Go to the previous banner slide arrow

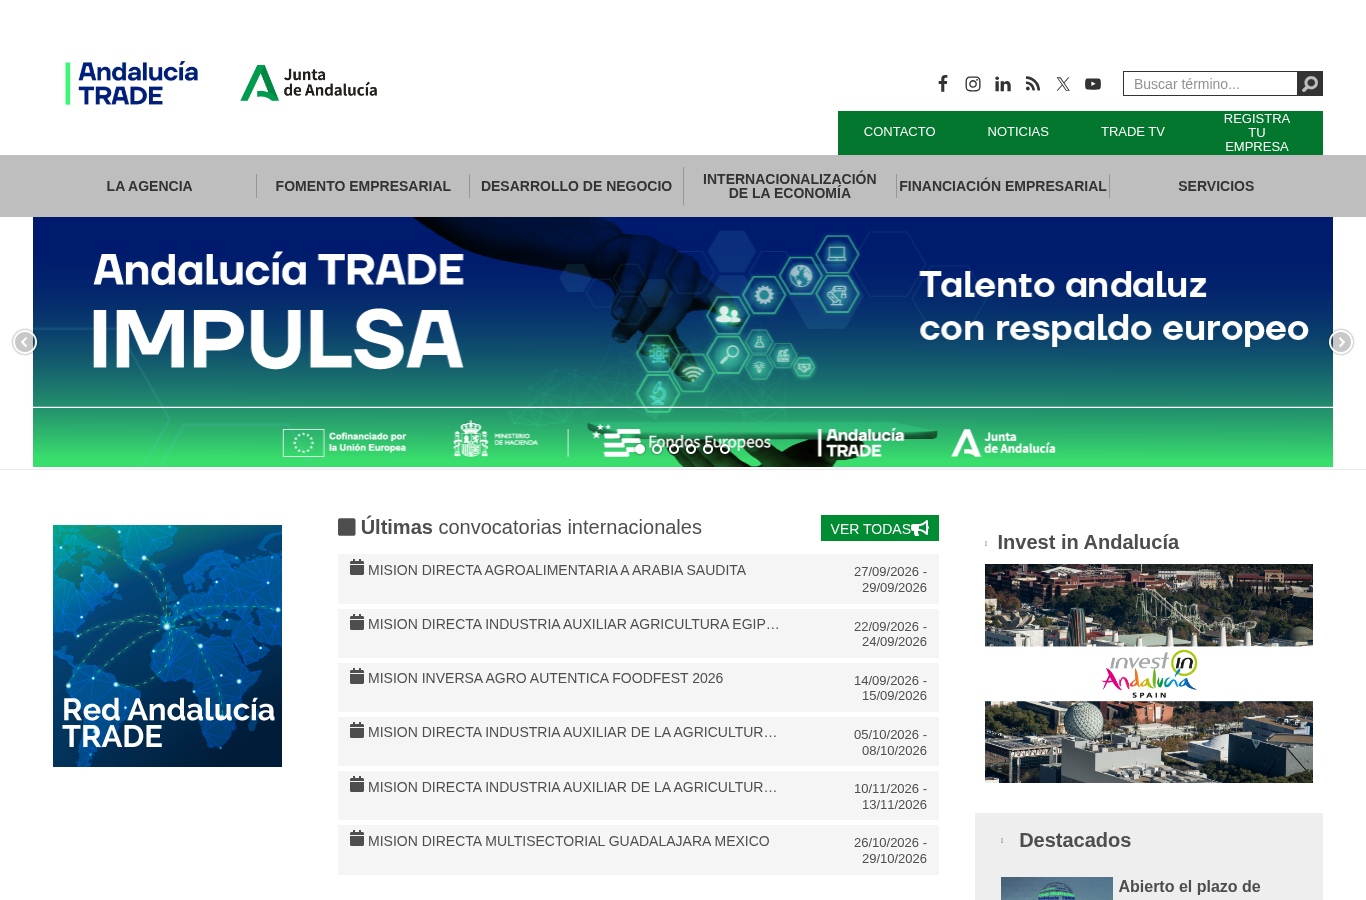coord(25,342)
